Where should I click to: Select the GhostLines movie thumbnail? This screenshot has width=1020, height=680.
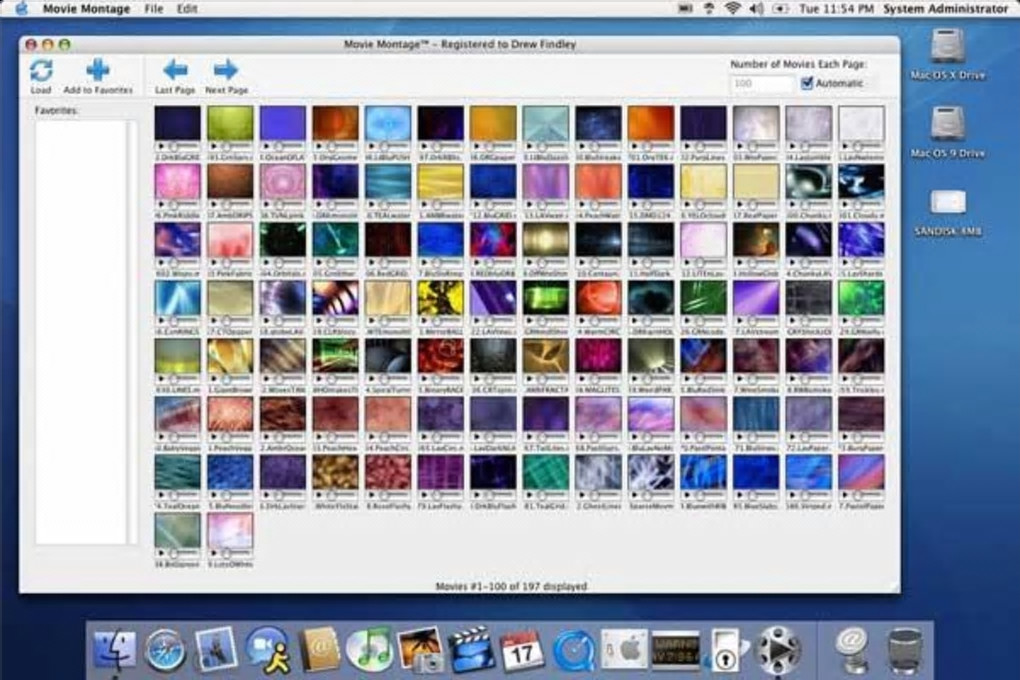(x=598, y=472)
